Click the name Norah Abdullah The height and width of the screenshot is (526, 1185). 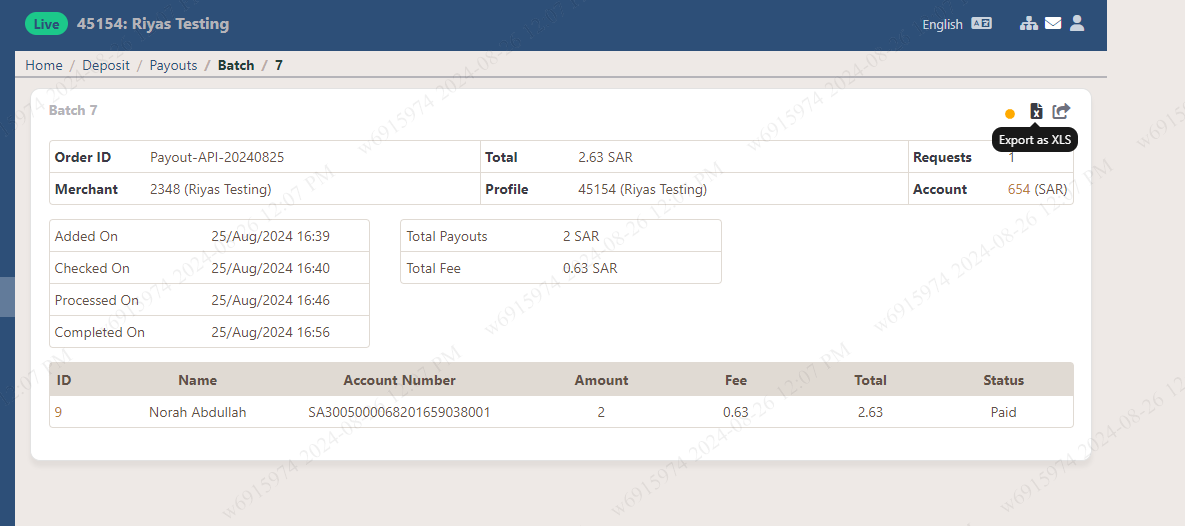coord(197,412)
